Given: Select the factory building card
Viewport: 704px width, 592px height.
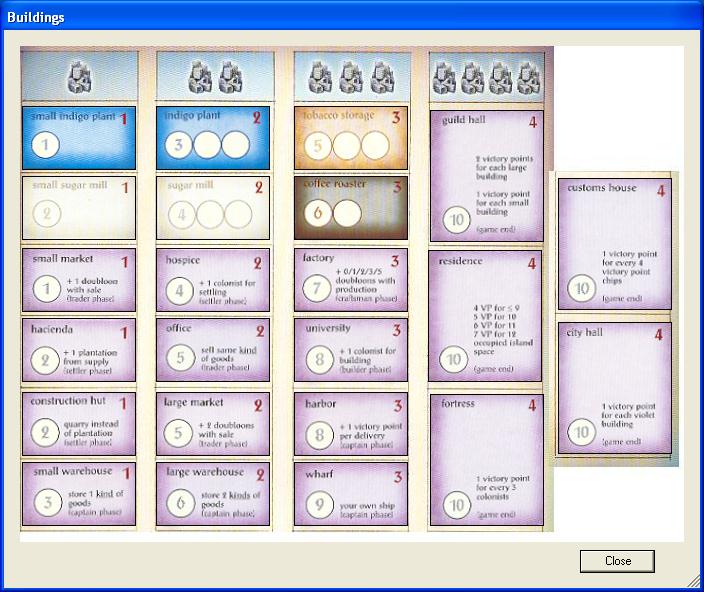Looking at the screenshot, I should [x=351, y=280].
